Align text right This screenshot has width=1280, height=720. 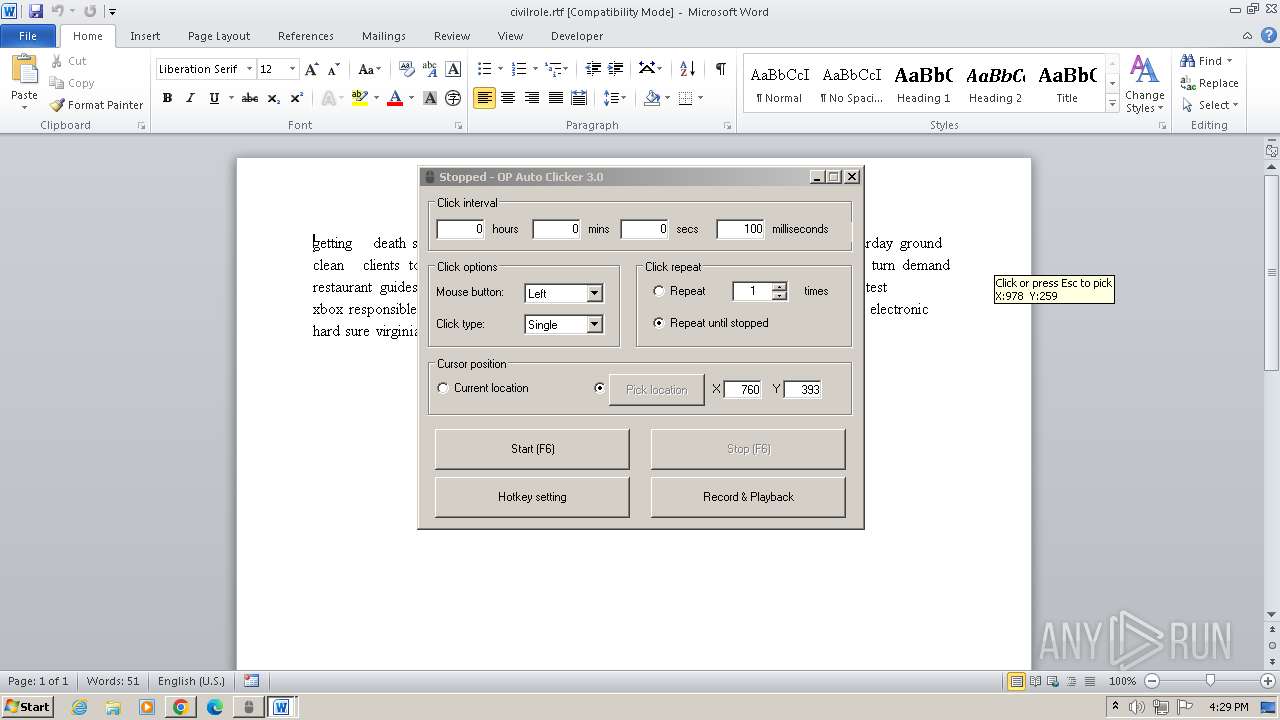tap(532, 98)
